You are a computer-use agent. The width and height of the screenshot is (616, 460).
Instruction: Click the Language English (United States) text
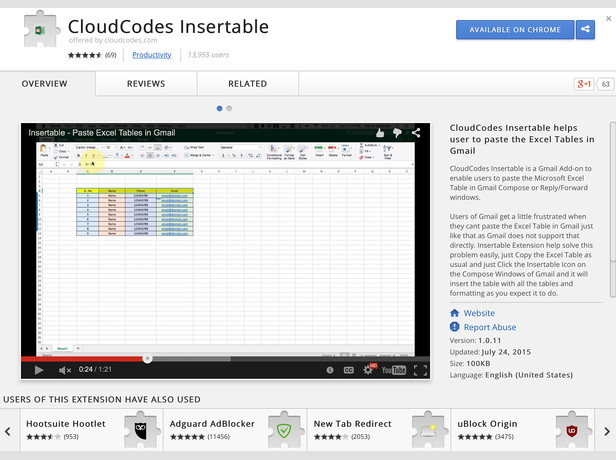click(x=511, y=375)
